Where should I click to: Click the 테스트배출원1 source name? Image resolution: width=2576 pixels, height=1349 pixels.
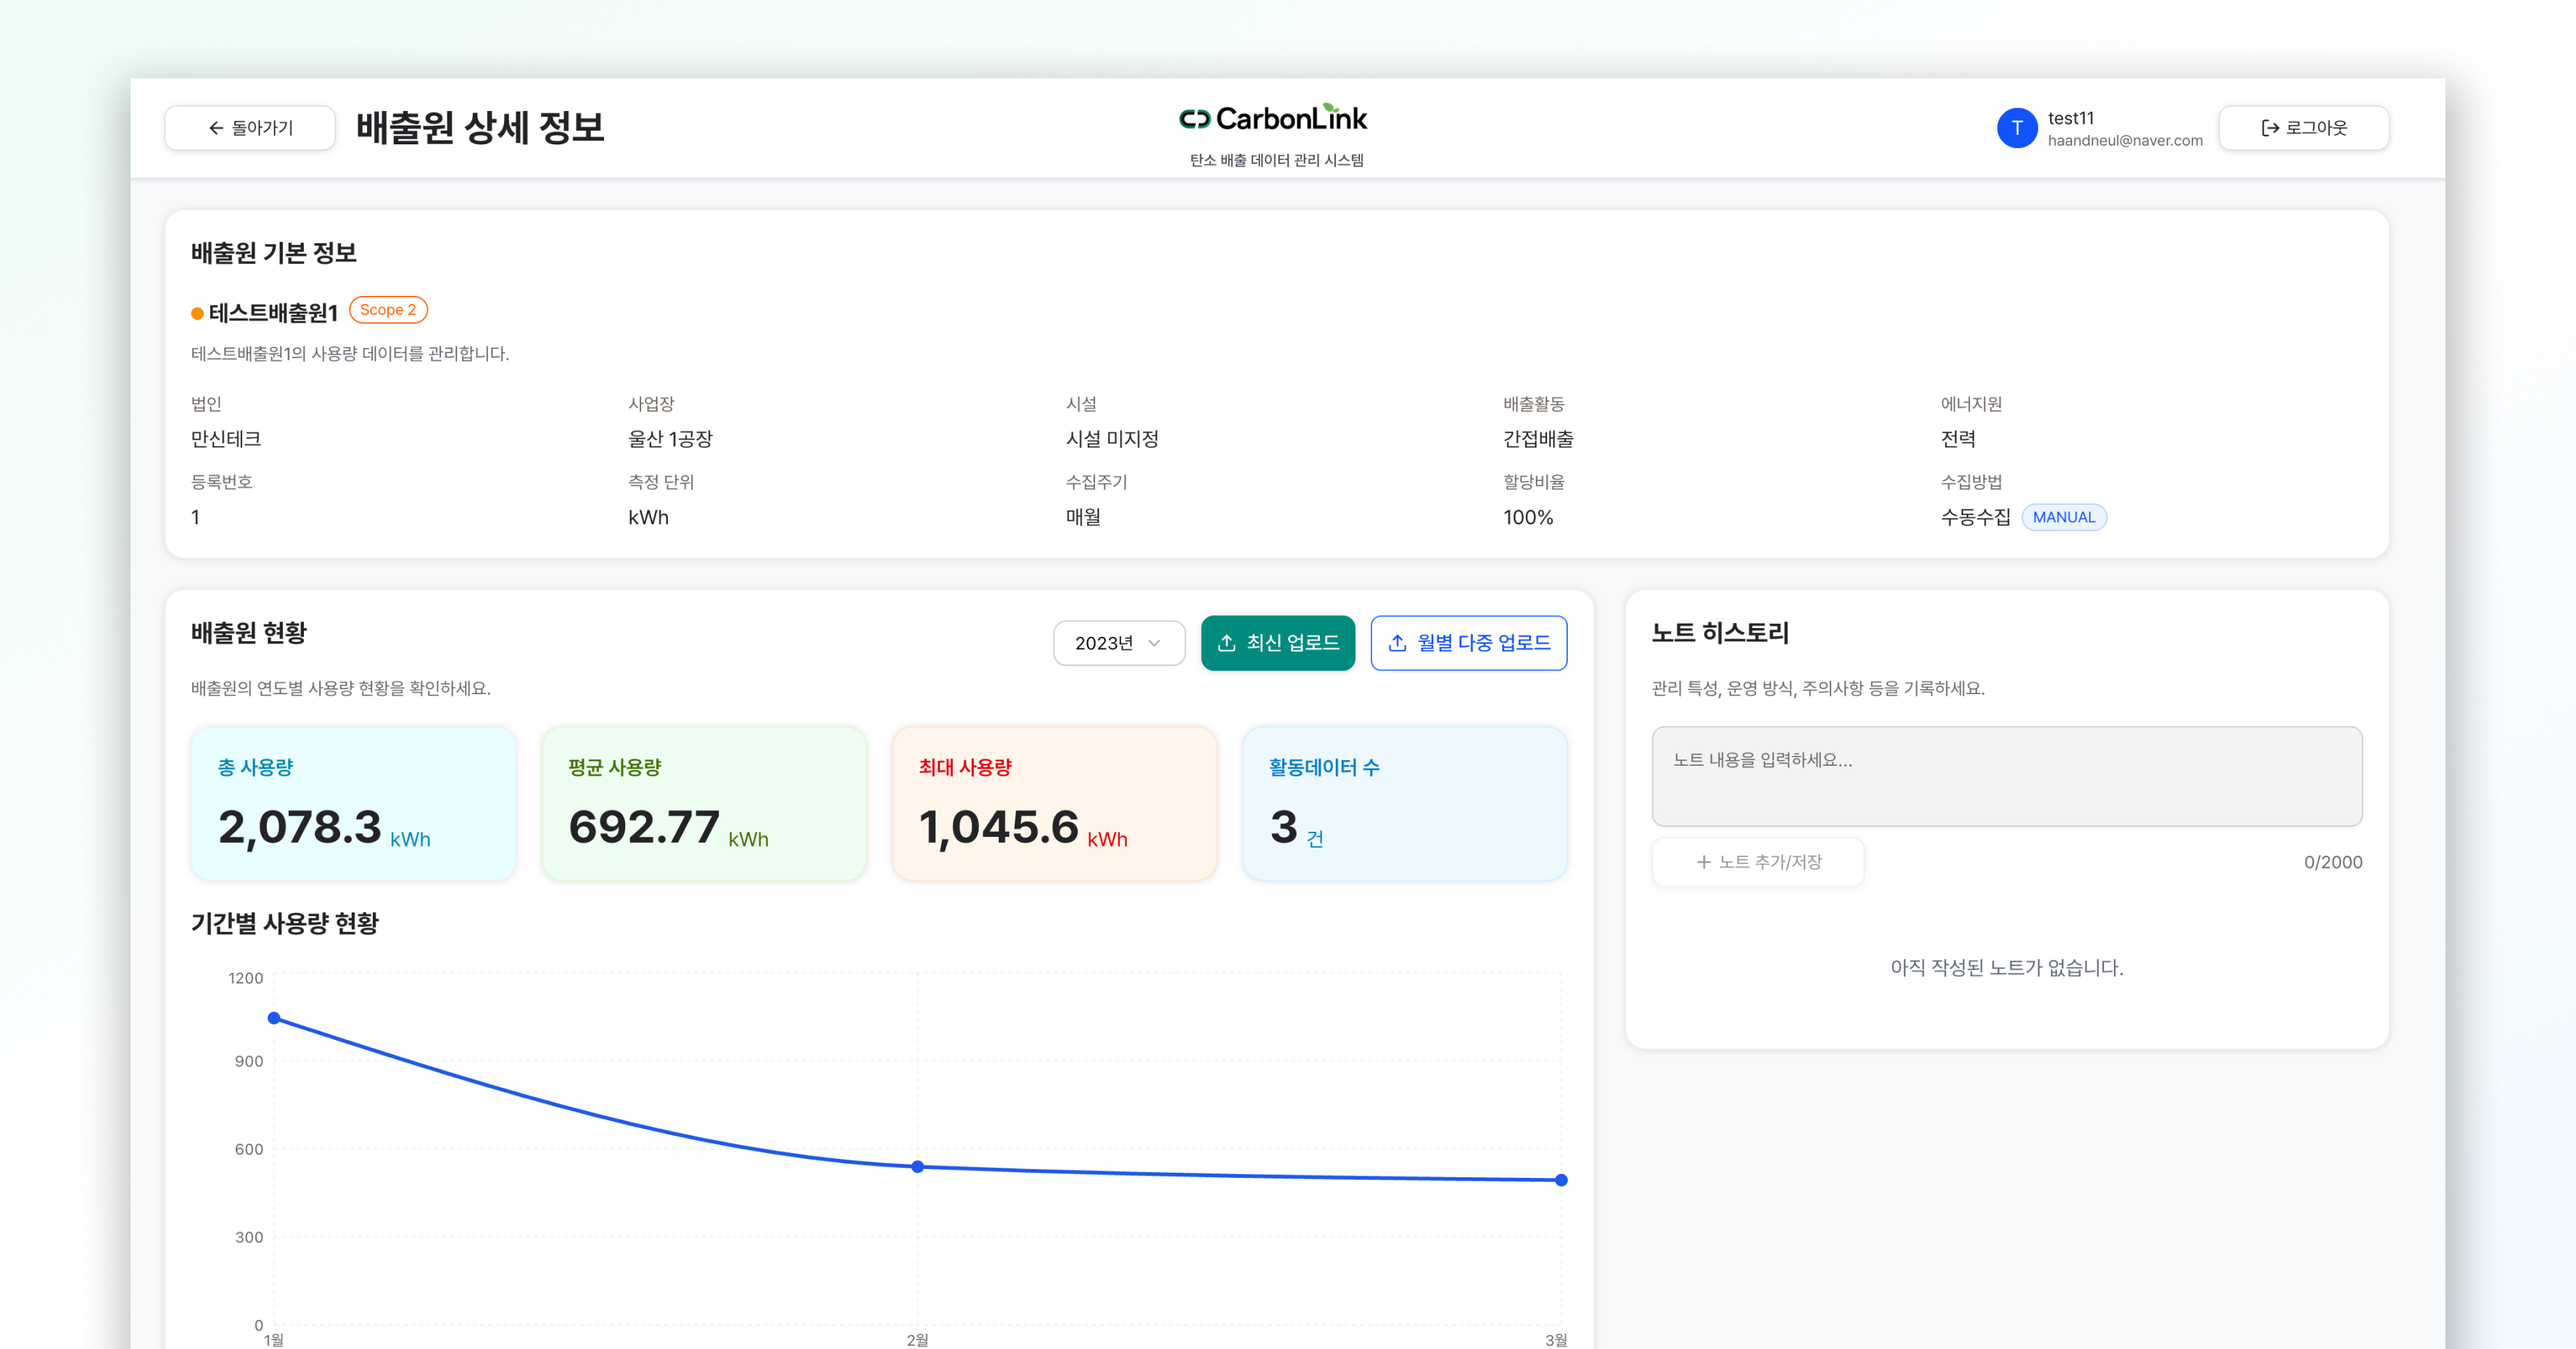point(273,313)
